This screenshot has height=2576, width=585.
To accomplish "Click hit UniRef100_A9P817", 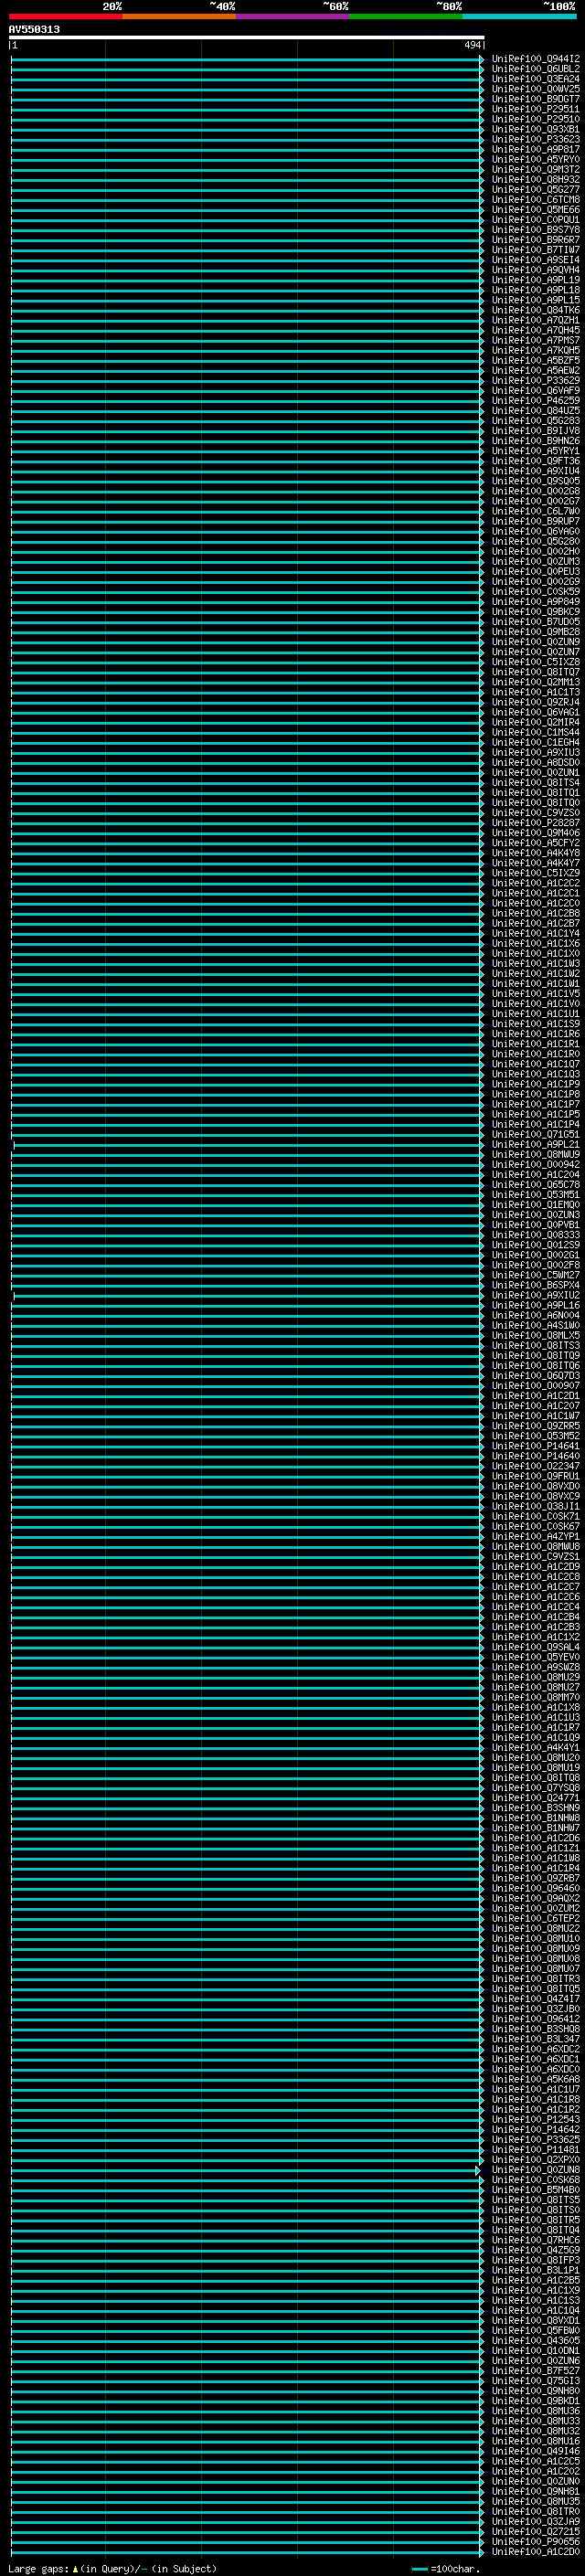I will [536, 149].
